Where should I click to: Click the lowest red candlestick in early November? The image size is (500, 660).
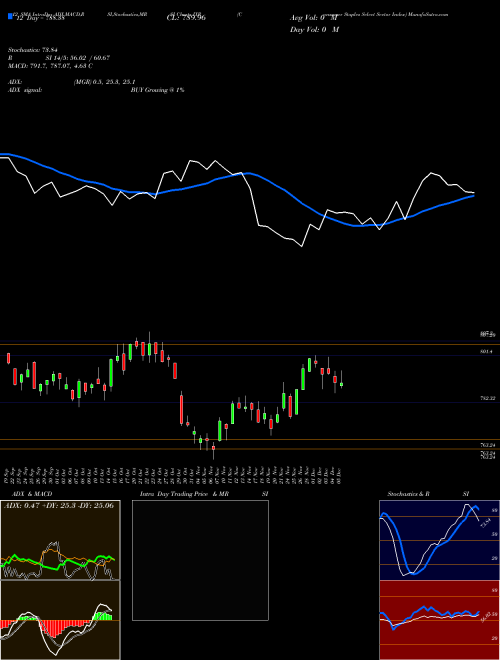213,448
